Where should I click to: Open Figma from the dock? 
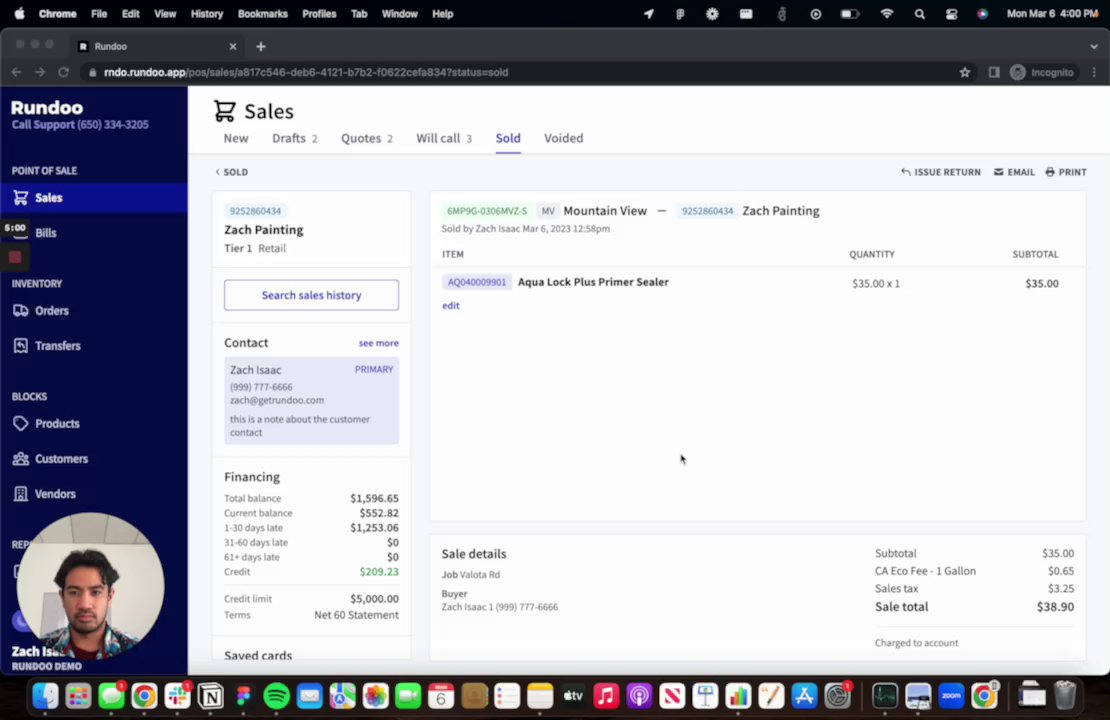pos(244,697)
